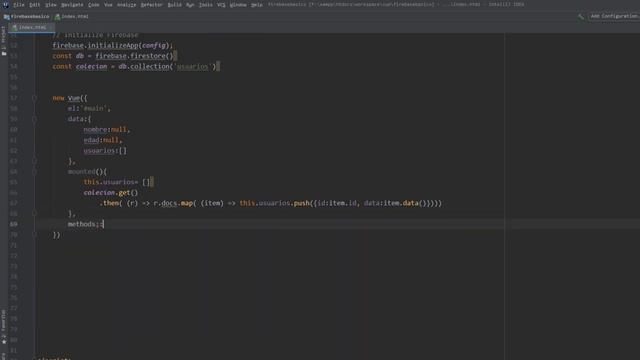The image size is (640, 360).
Task: Open the Project tool window sidebar button
Action: 4,41
